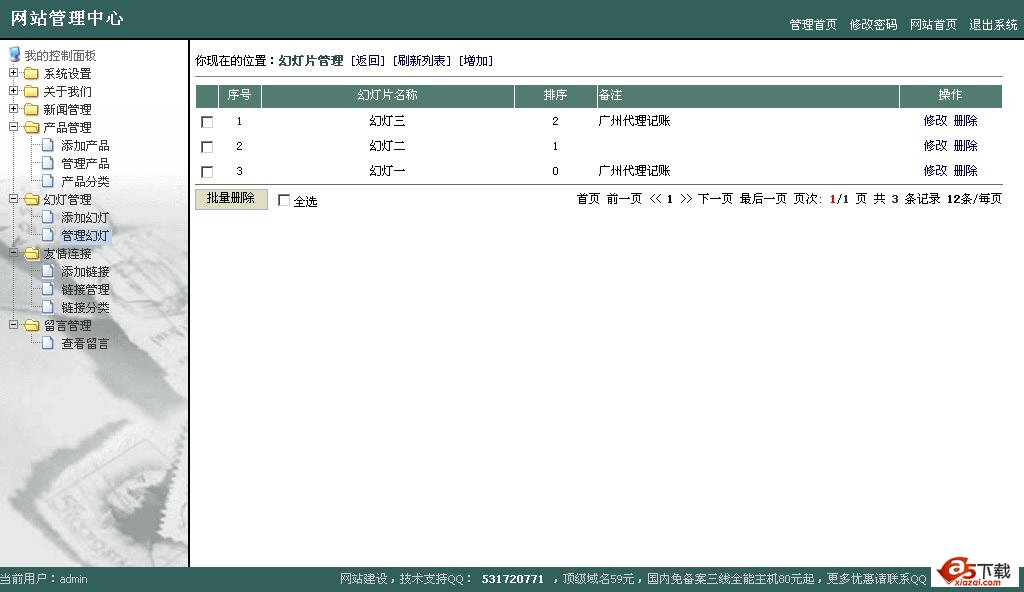This screenshot has height=592, width=1024.
Task: Click the >> pagination arrows
Action: (686, 199)
